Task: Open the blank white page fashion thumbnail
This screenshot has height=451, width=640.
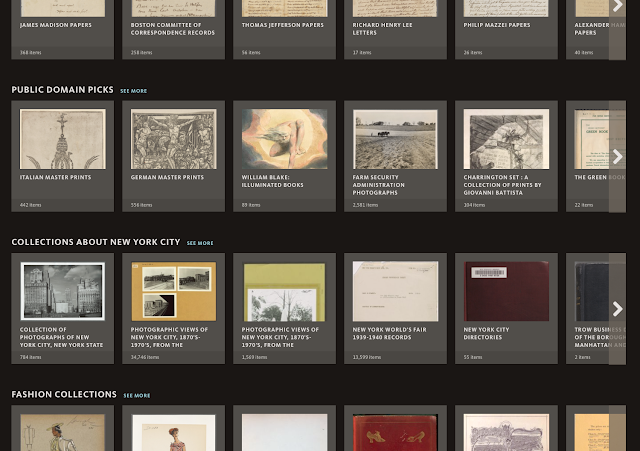Action: [284, 433]
